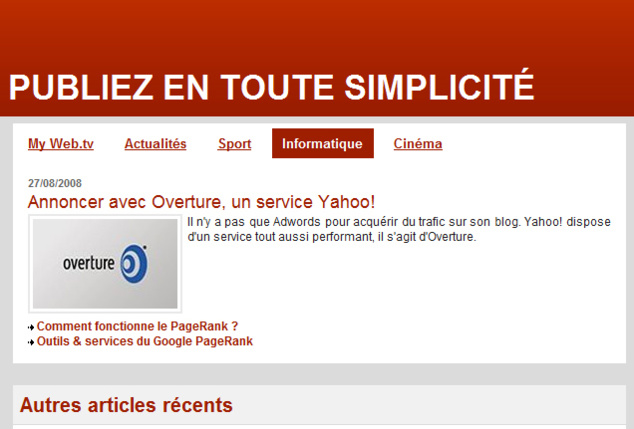The width and height of the screenshot is (634, 429).
Task: Select the highlighted Informatique tab
Action: pos(322,144)
